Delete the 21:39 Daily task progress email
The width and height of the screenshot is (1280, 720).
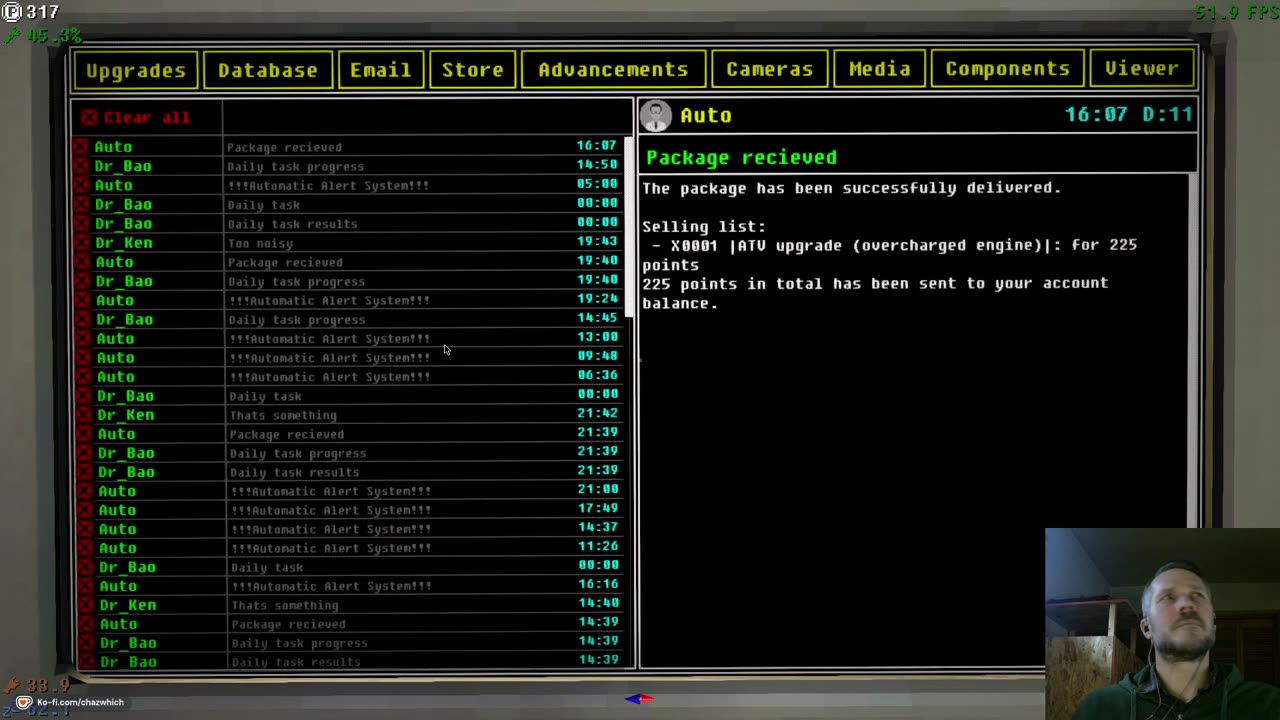pos(84,452)
